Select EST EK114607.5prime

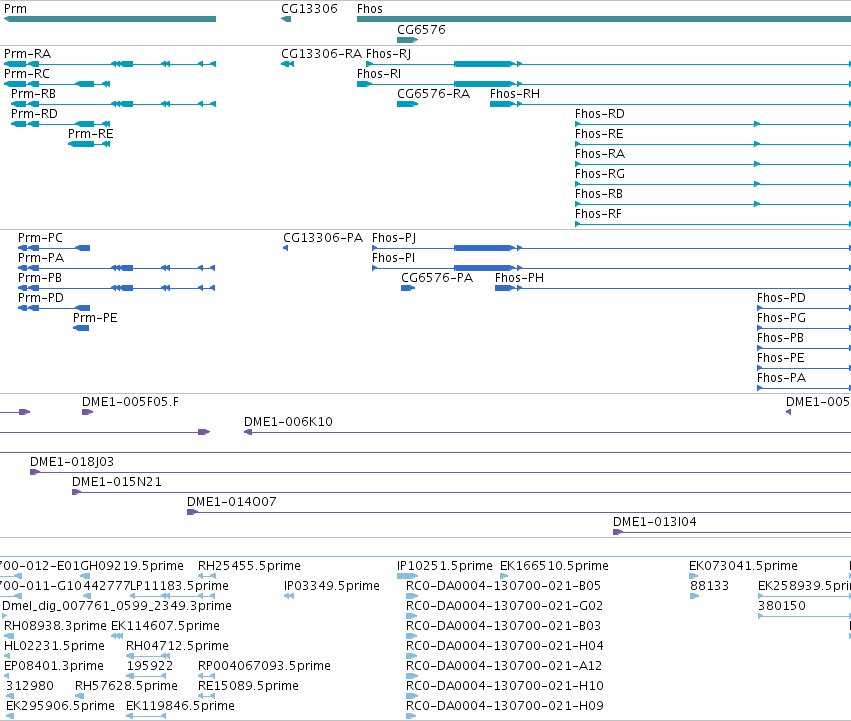[117, 636]
